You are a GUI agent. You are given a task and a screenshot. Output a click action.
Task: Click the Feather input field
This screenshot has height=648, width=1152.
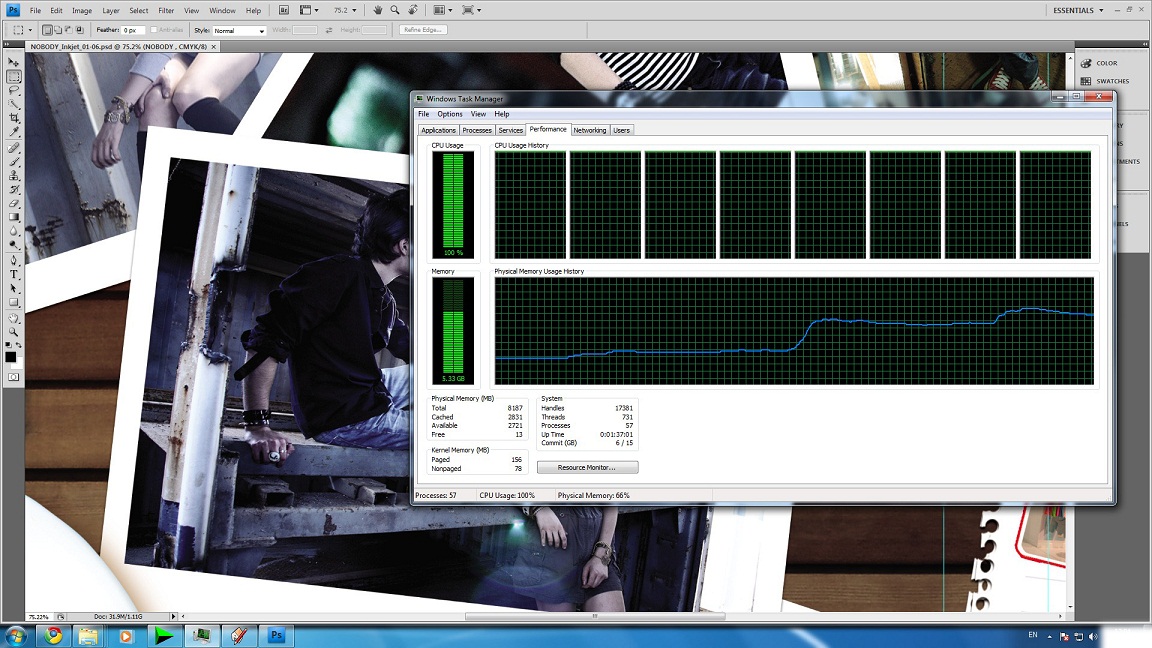click(x=133, y=30)
